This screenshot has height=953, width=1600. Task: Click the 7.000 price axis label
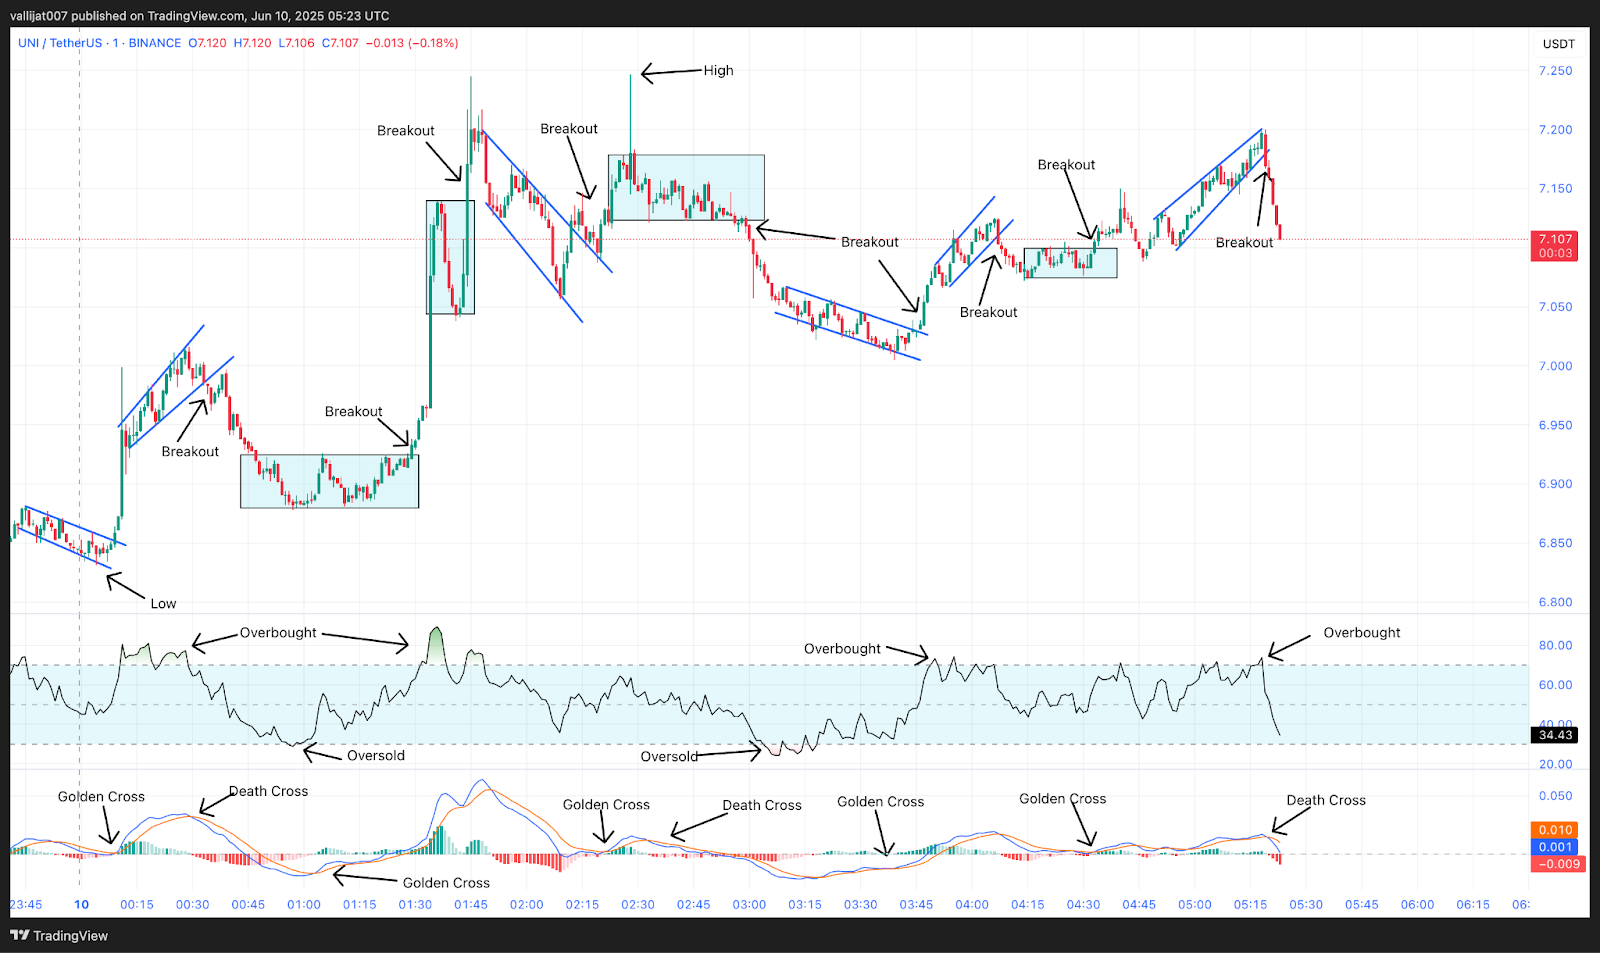(x=1555, y=366)
